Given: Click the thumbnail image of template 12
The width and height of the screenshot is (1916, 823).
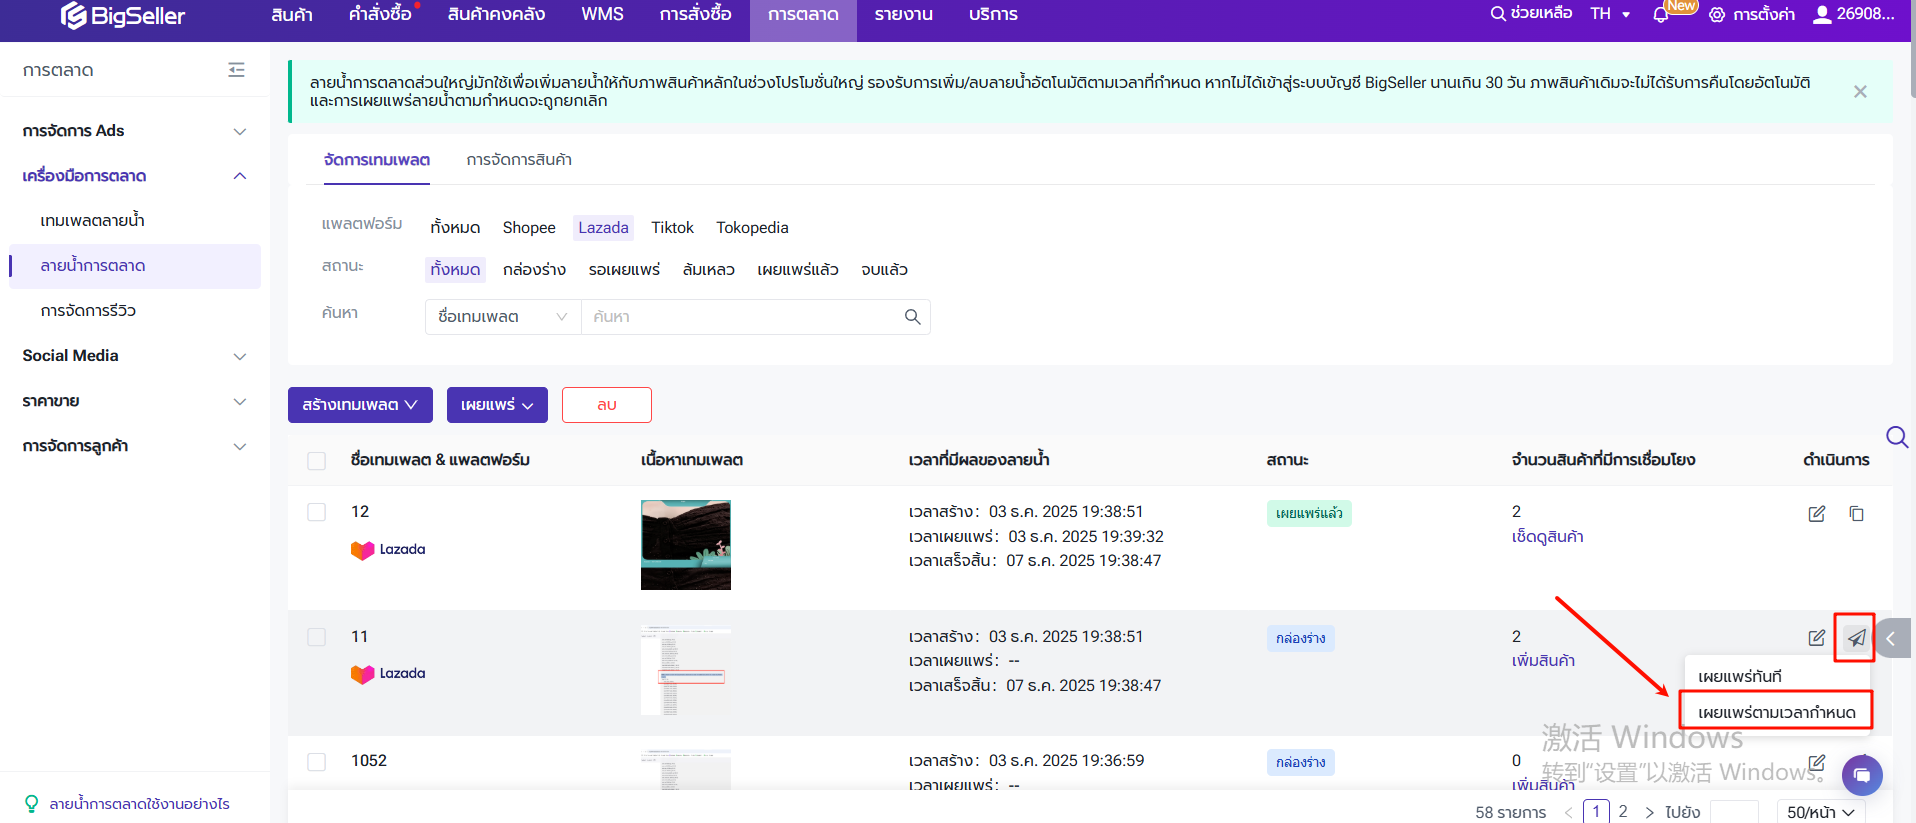Looking at the screenshot, I should pos(685,545).
